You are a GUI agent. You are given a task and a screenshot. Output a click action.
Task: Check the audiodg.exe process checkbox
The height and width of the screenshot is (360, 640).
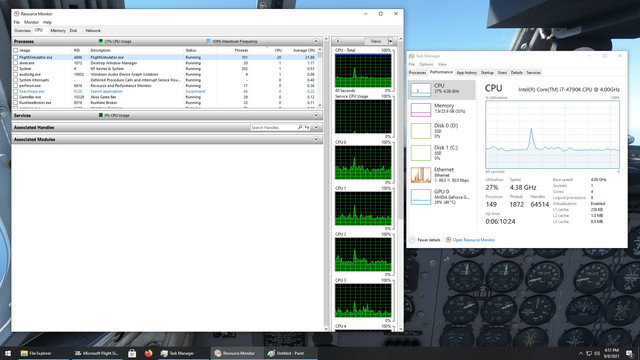pos(16,75)
